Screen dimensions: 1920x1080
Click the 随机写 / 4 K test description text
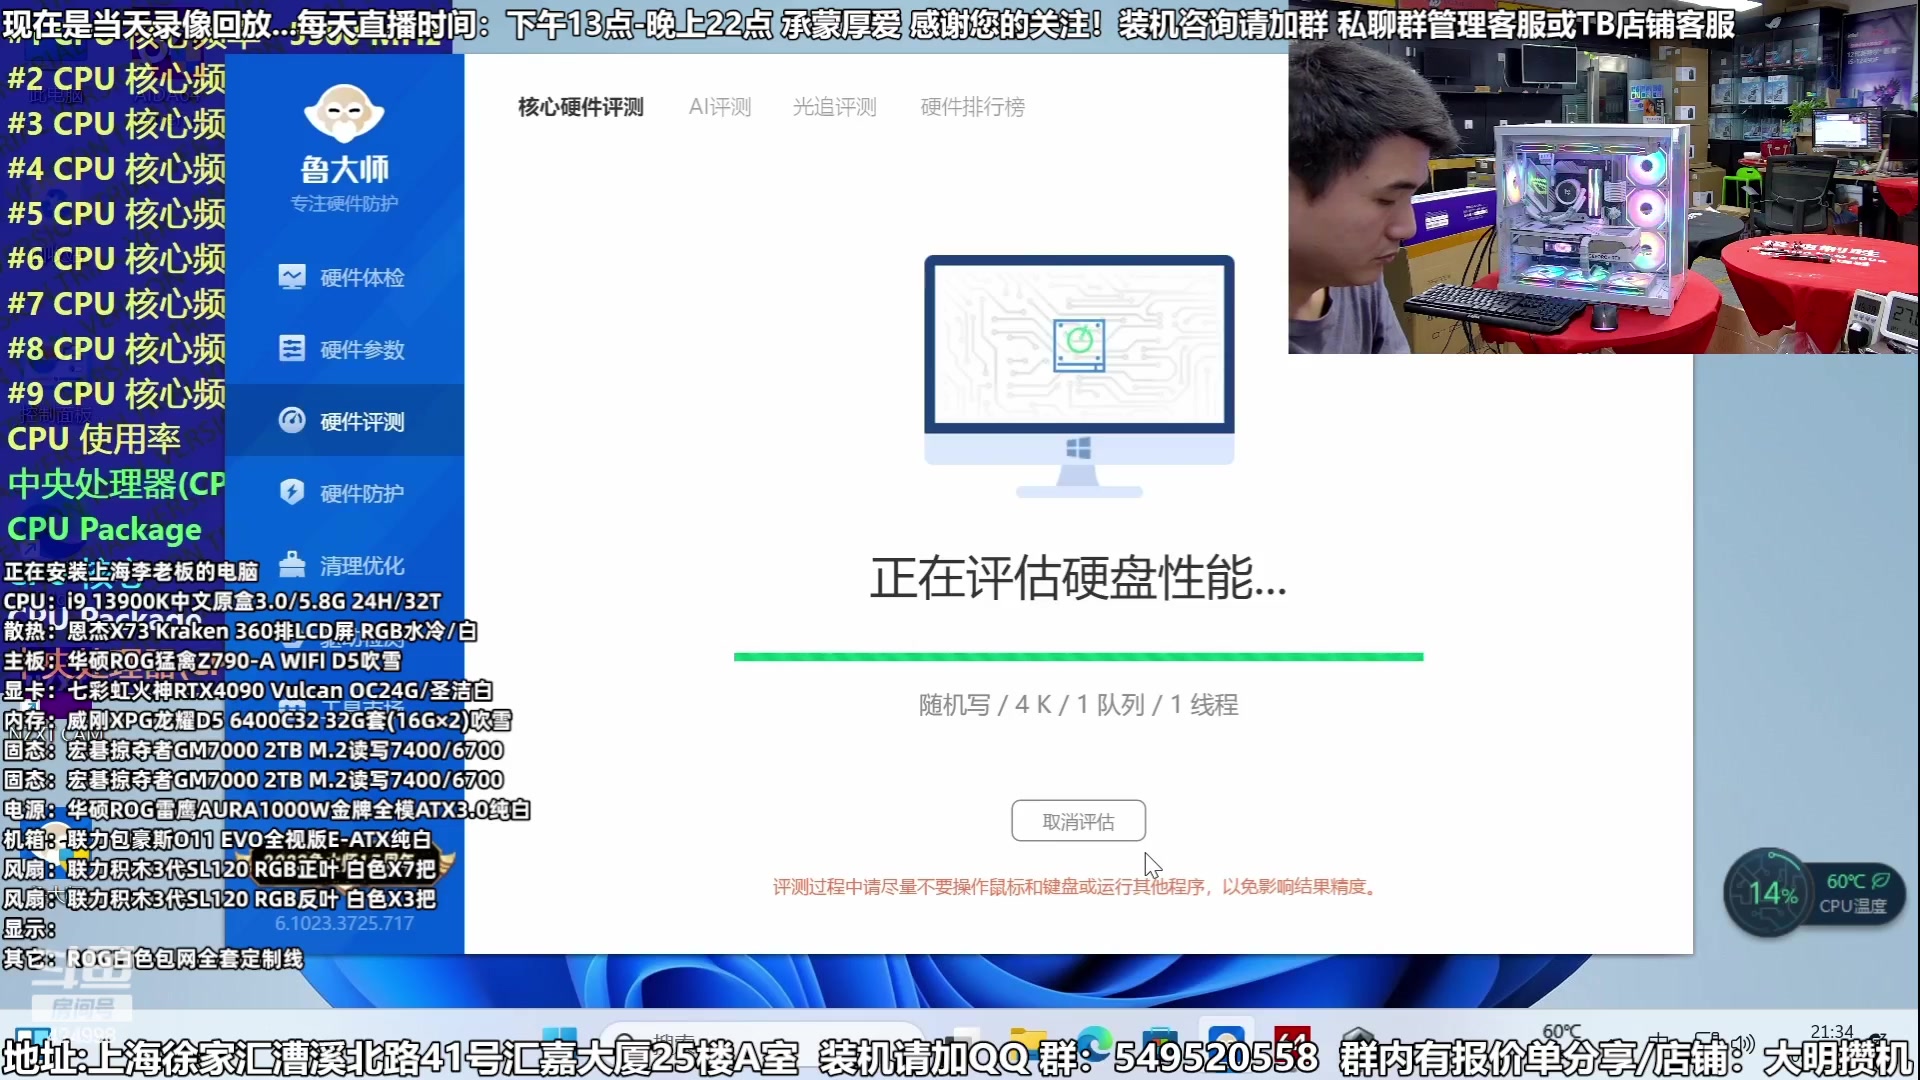(x=1078, y=705)
